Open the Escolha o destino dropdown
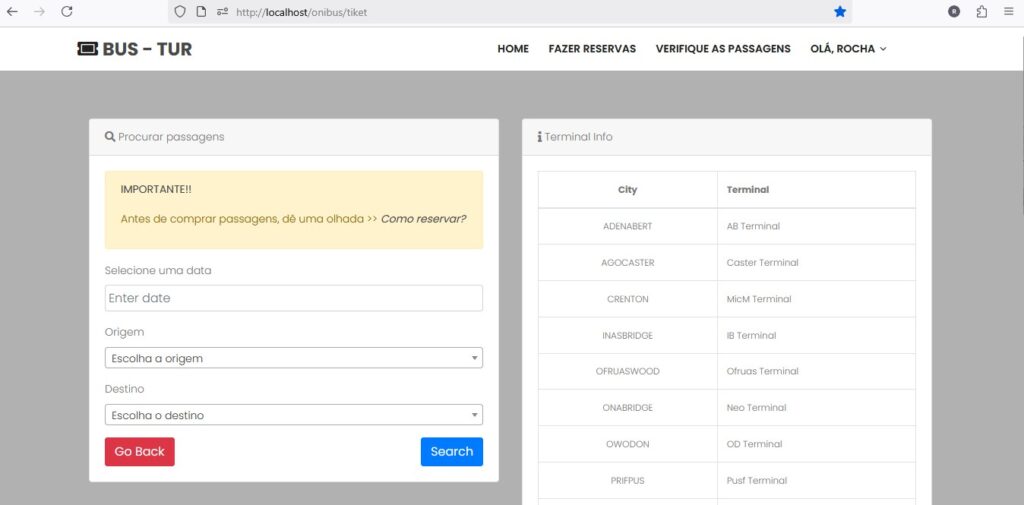The image size is (1024, 505). (294, 415)
